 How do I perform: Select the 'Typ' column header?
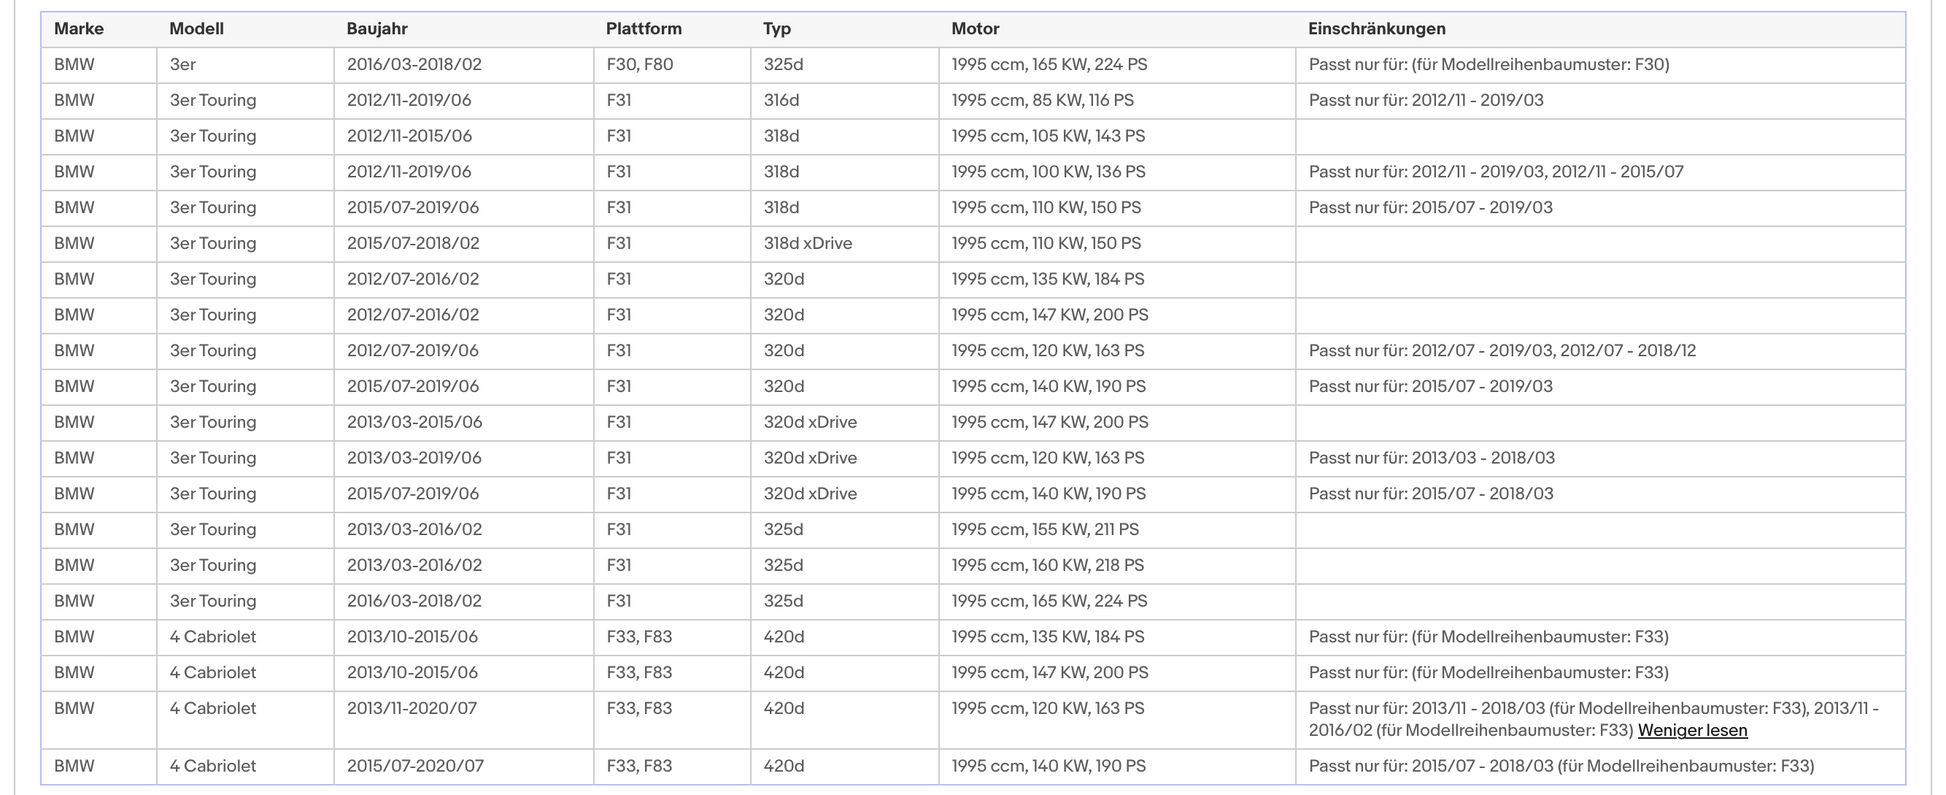coord(777,29)
